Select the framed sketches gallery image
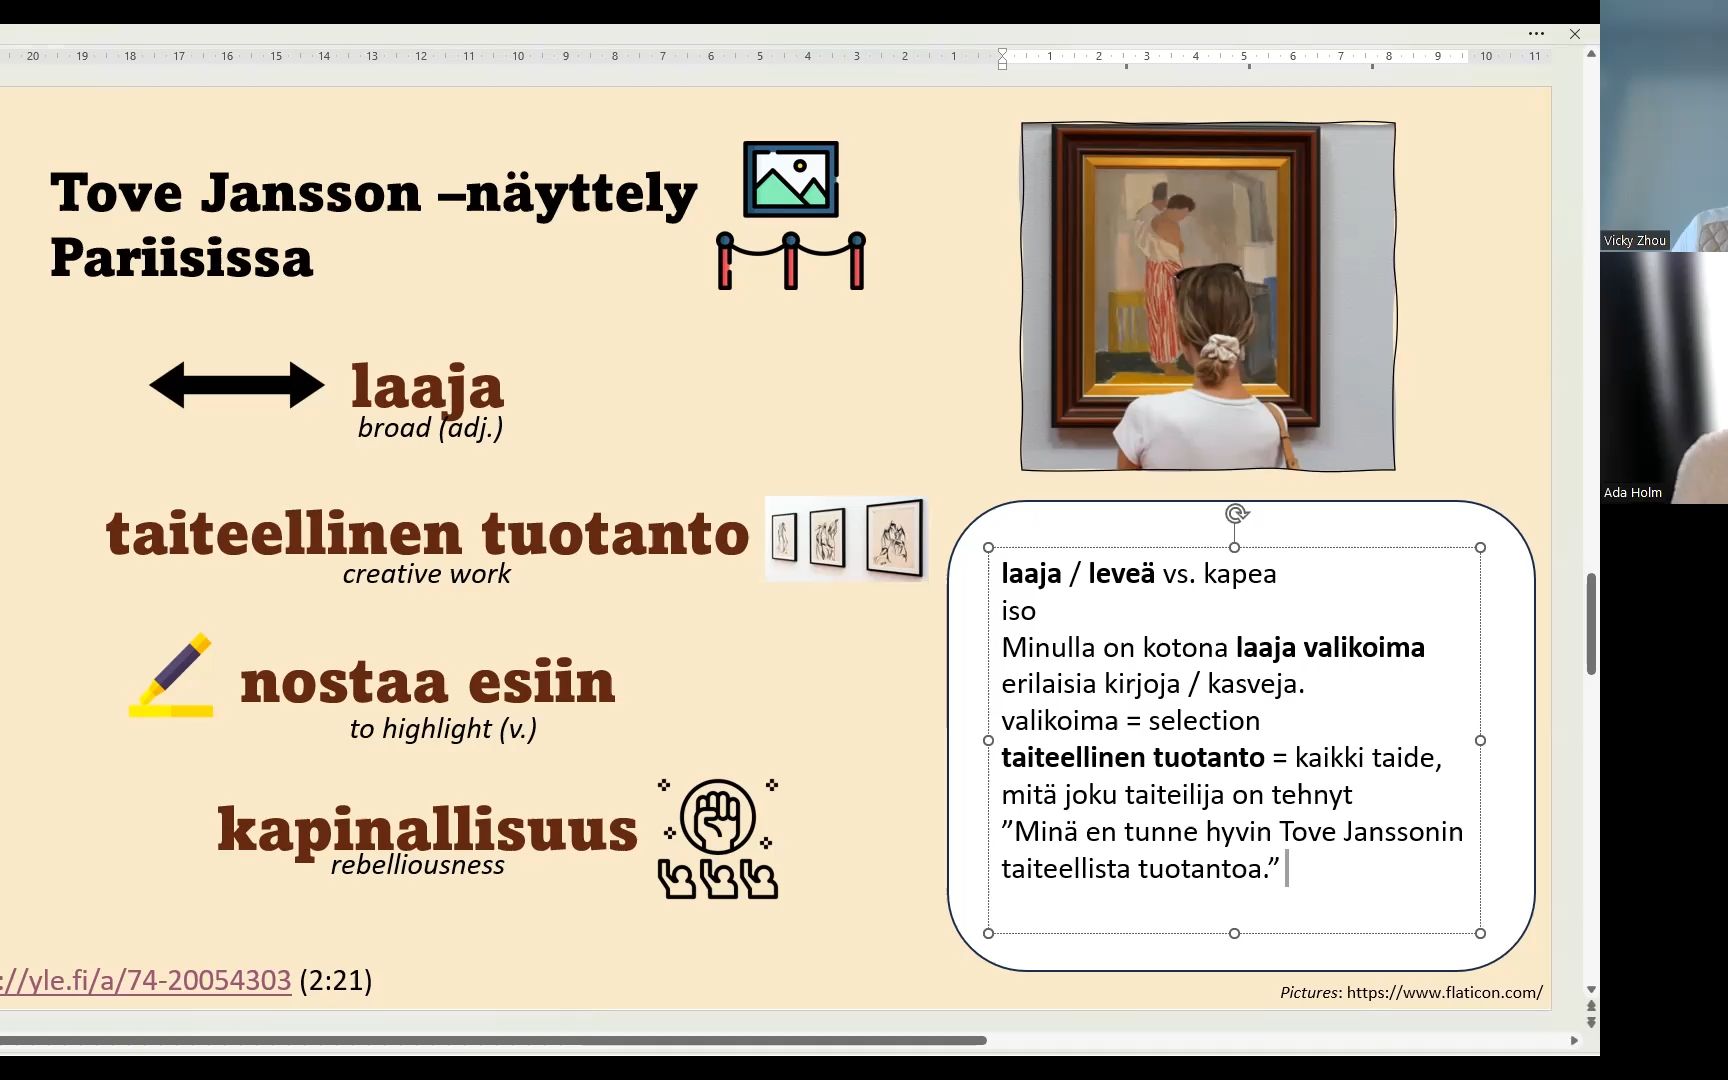The image size is (1728, 1080). pyautogui.click(x=846, y=538)
